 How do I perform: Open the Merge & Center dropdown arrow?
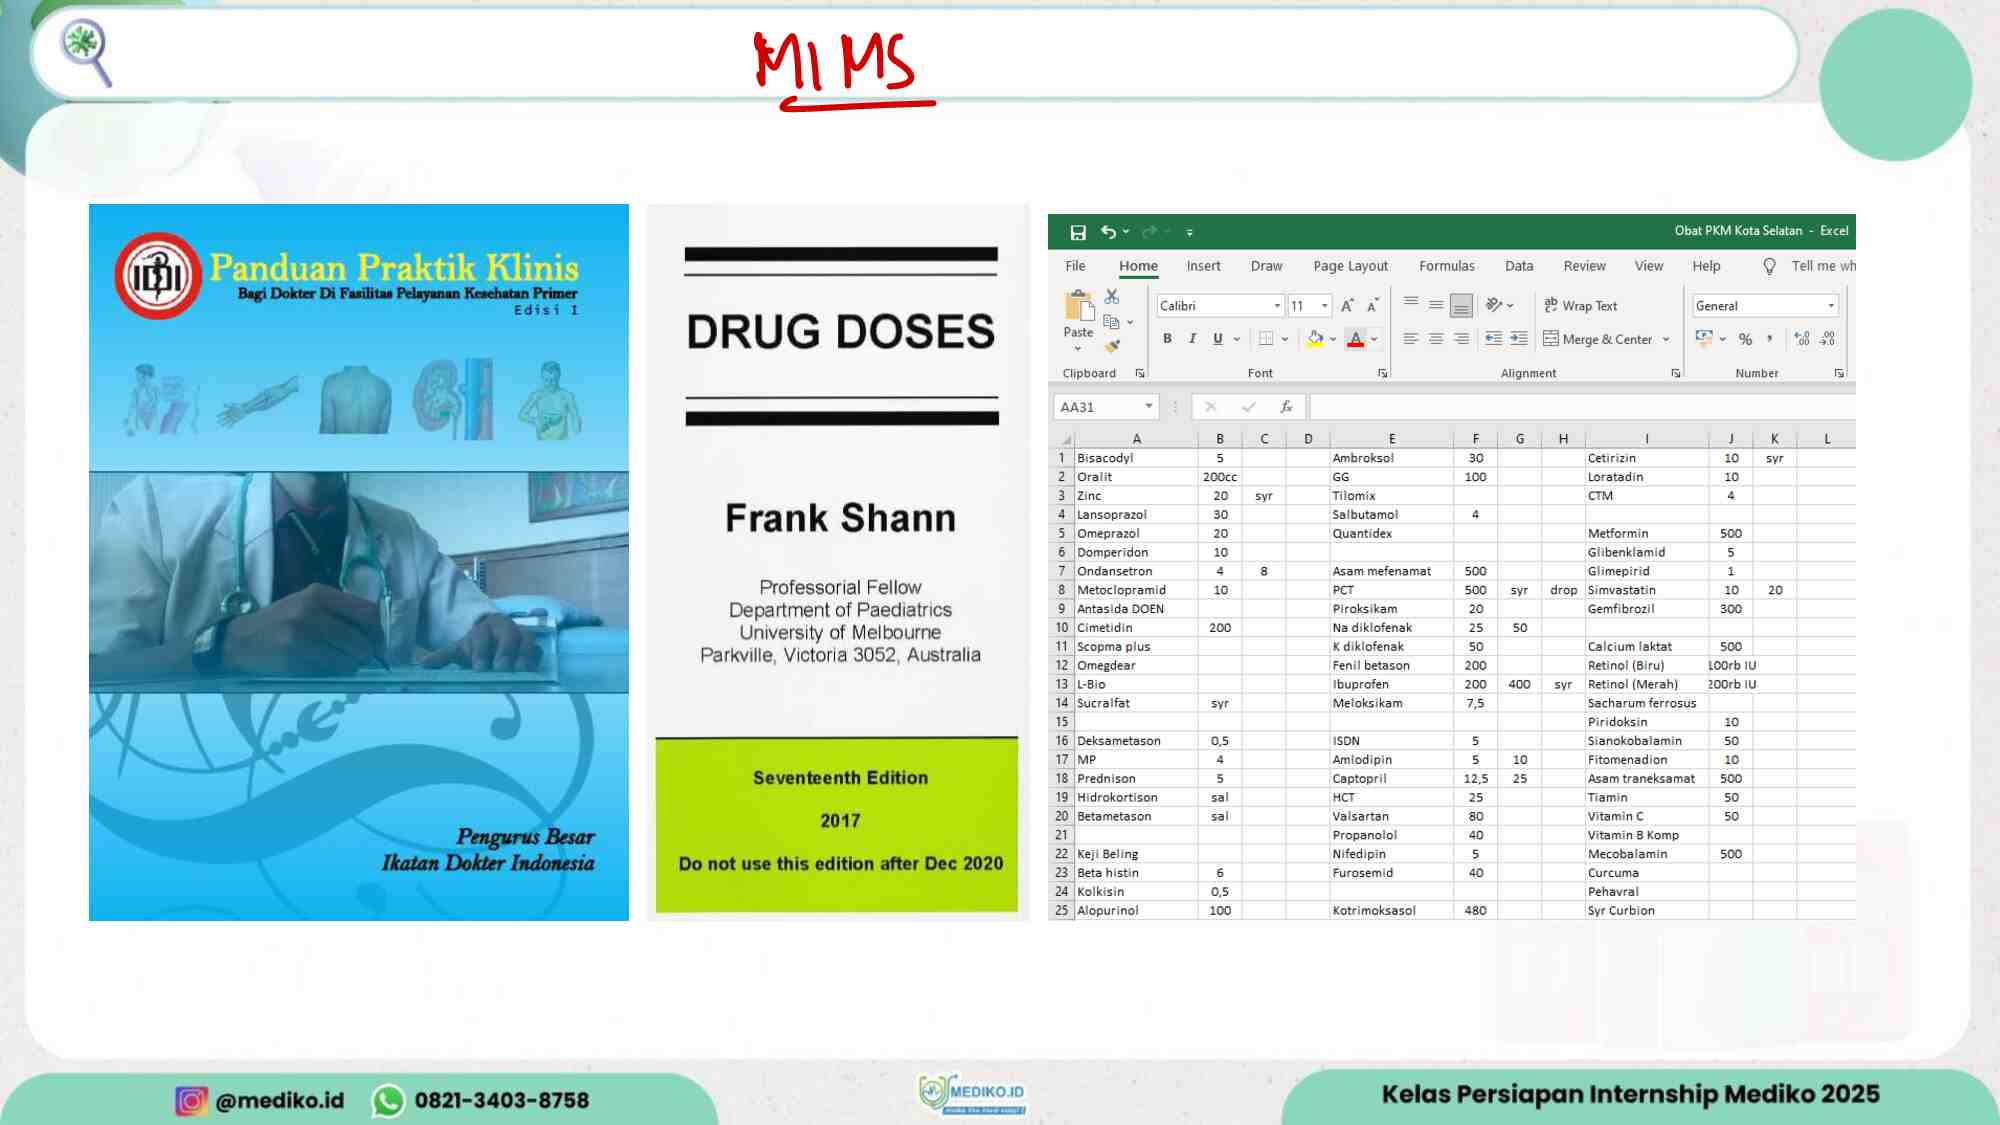pos(1666,339)
